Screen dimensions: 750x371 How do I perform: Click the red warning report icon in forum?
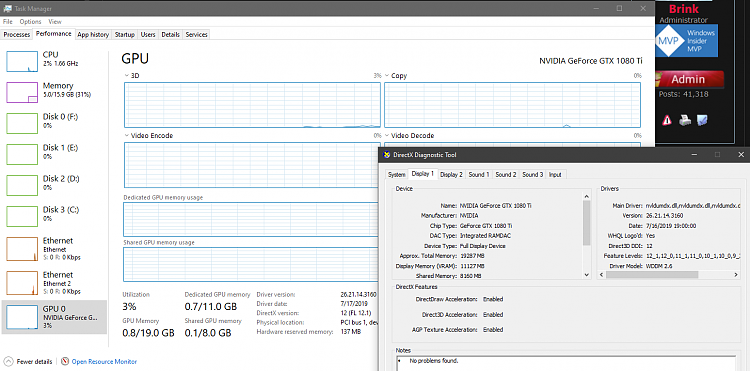(667, 120)
